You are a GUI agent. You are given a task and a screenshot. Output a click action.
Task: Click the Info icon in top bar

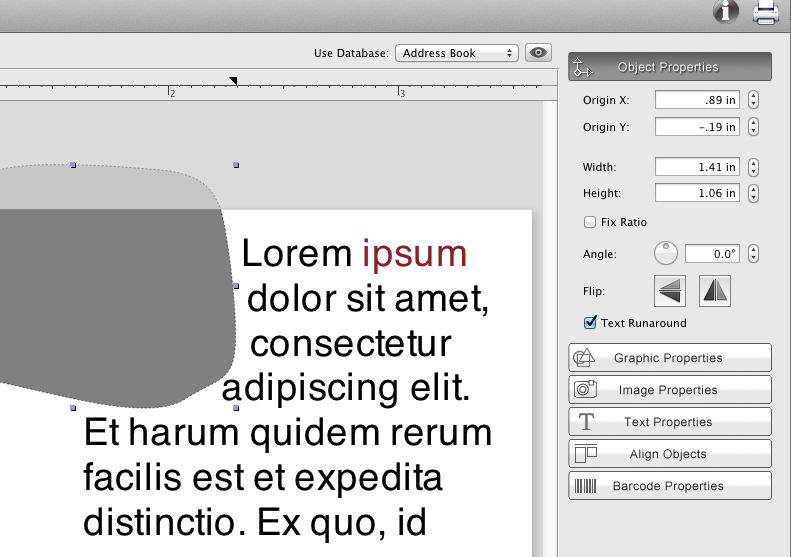[x=726, y=12]
